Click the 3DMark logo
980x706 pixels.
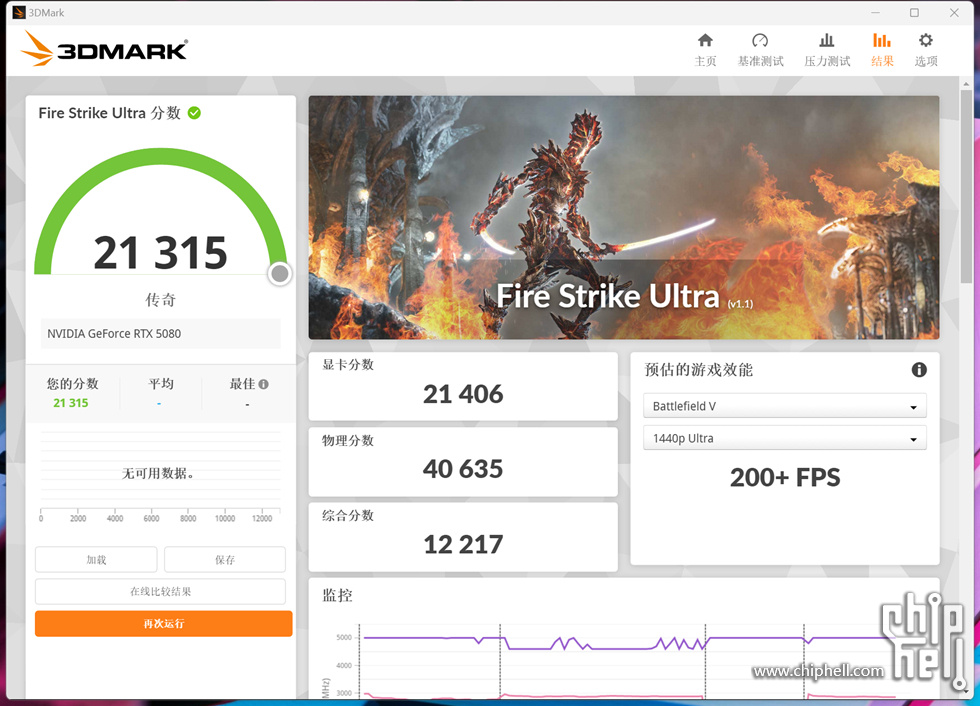(x=104, y=49)
